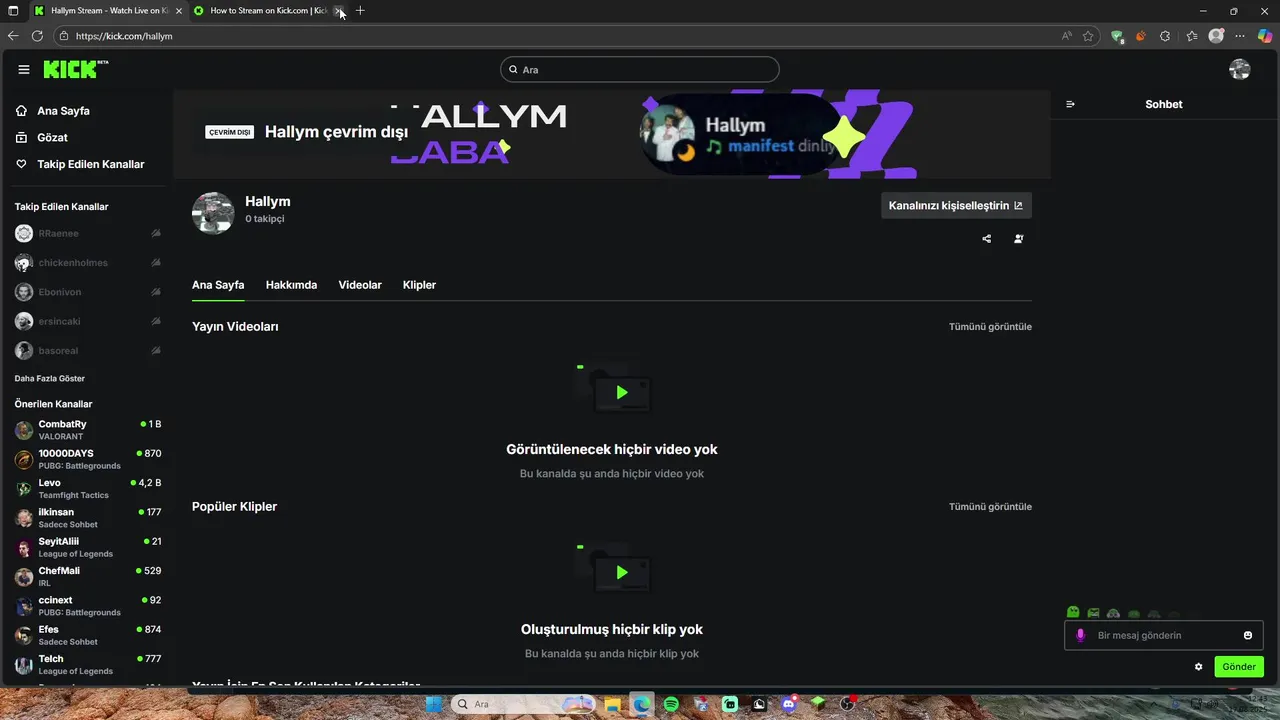Open recommended channel CombatRy
This screenshot has height=720, width=1280.
pyautogui.click(x=88, y=430)
